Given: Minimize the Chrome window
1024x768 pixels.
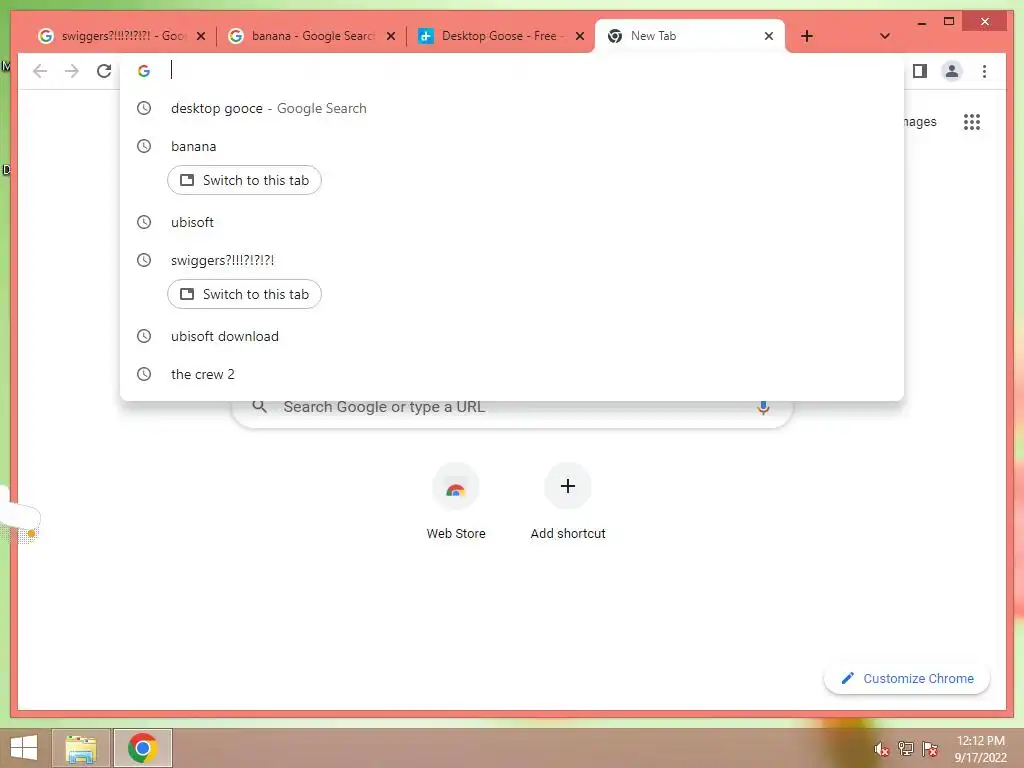Looking at the screenshot, I should coord(921,22).
